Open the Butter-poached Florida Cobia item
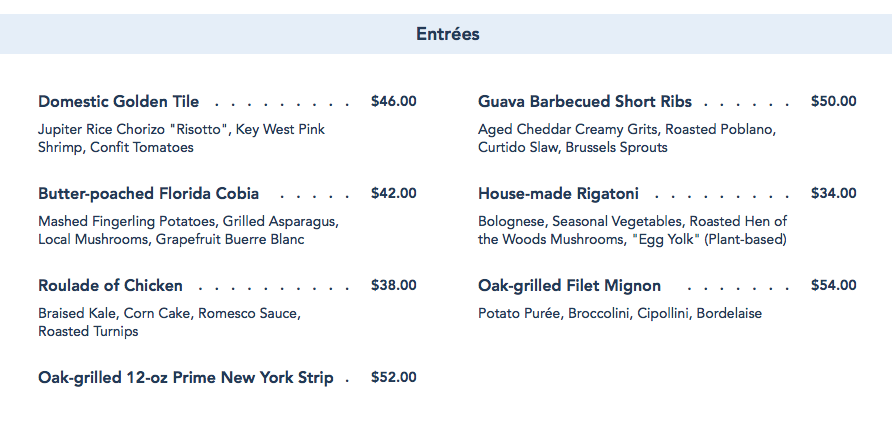The width and height of the screenshot is (892, 429). [148, 194]
